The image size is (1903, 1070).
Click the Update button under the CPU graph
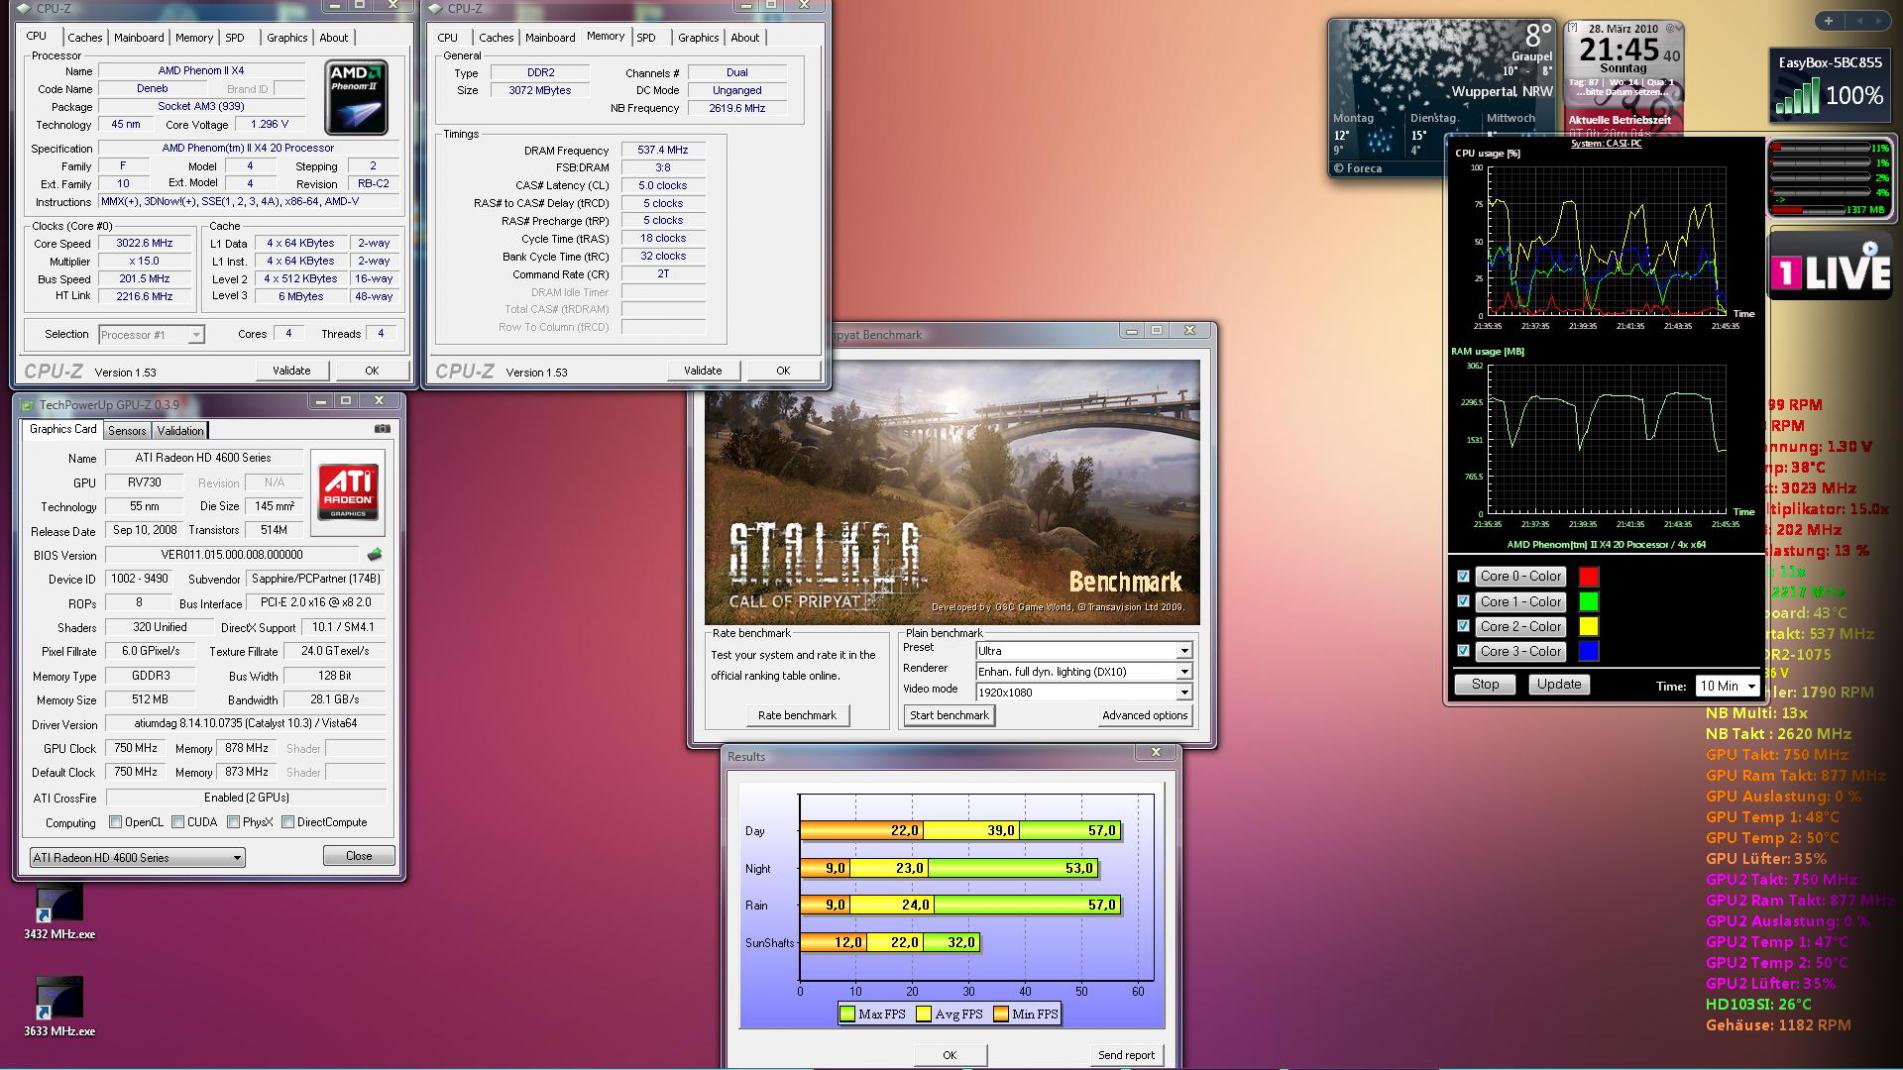click(x=1558, y=685)
